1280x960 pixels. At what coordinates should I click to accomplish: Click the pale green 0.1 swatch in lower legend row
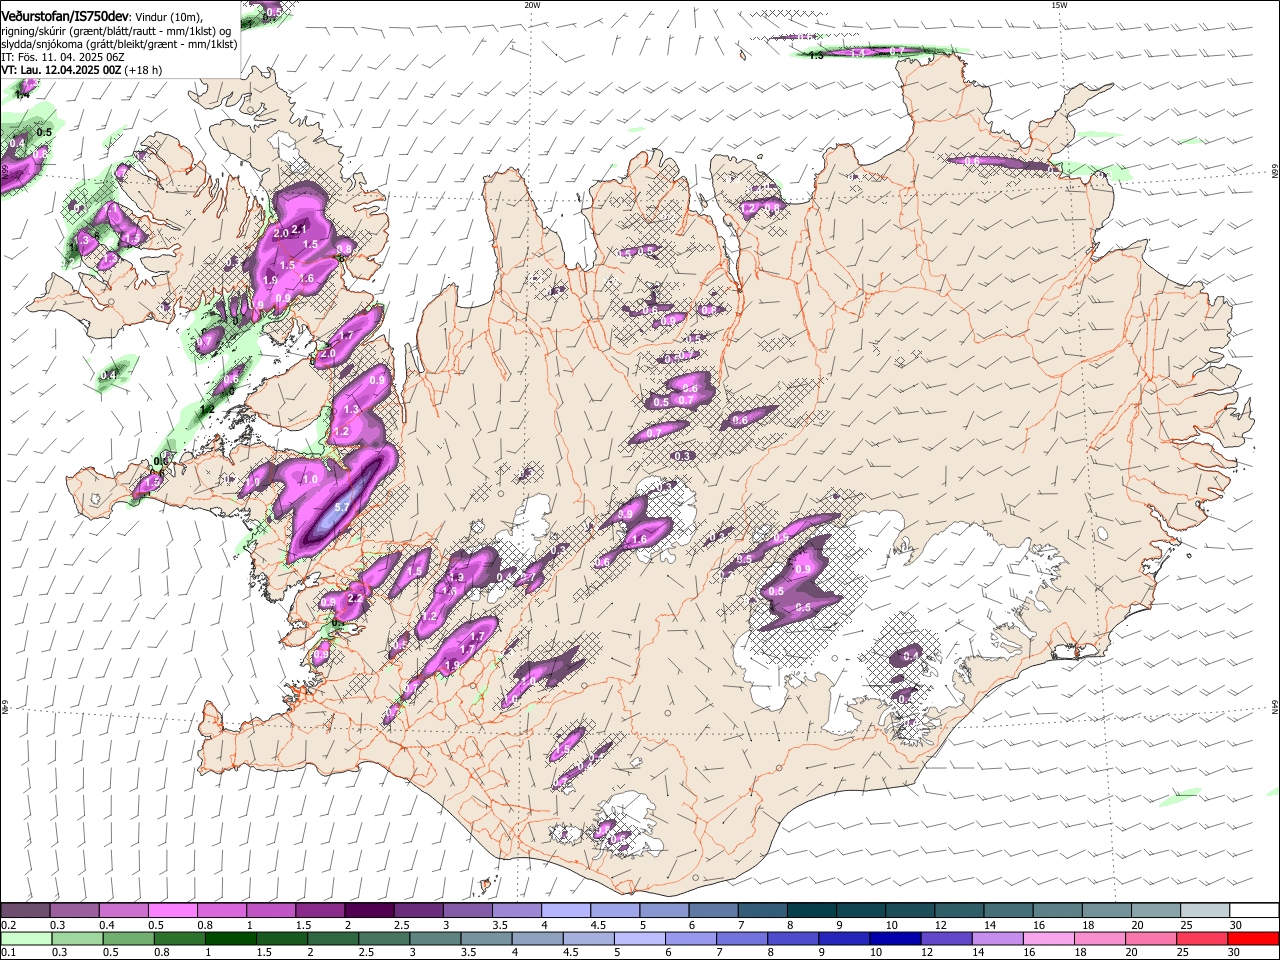(26, 938)
